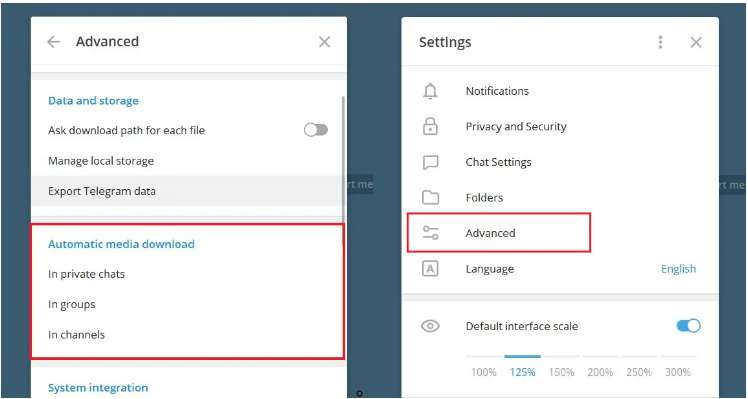This screenshot has height=399, width=748.
Task: Click the back arrow in Advanced panel
Action: pyautogui.click(x=53, y=42)
